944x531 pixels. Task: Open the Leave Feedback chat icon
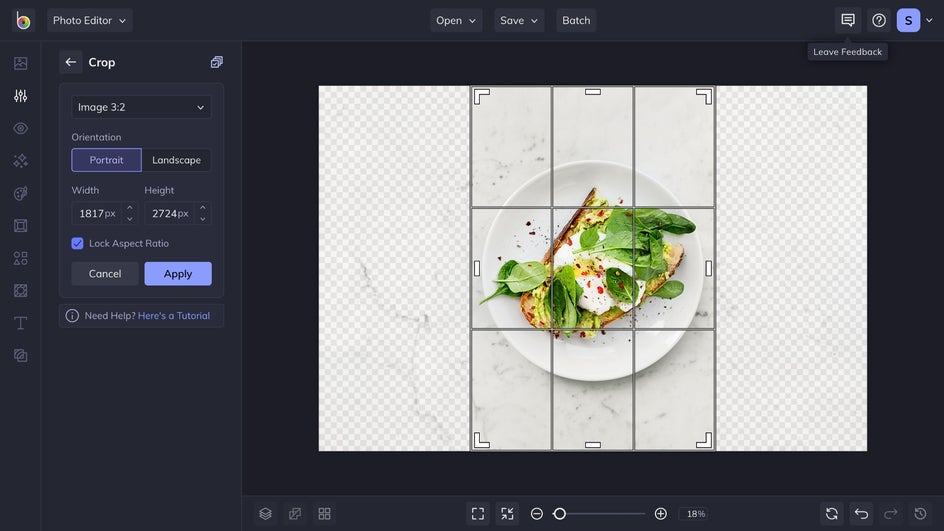848,20
